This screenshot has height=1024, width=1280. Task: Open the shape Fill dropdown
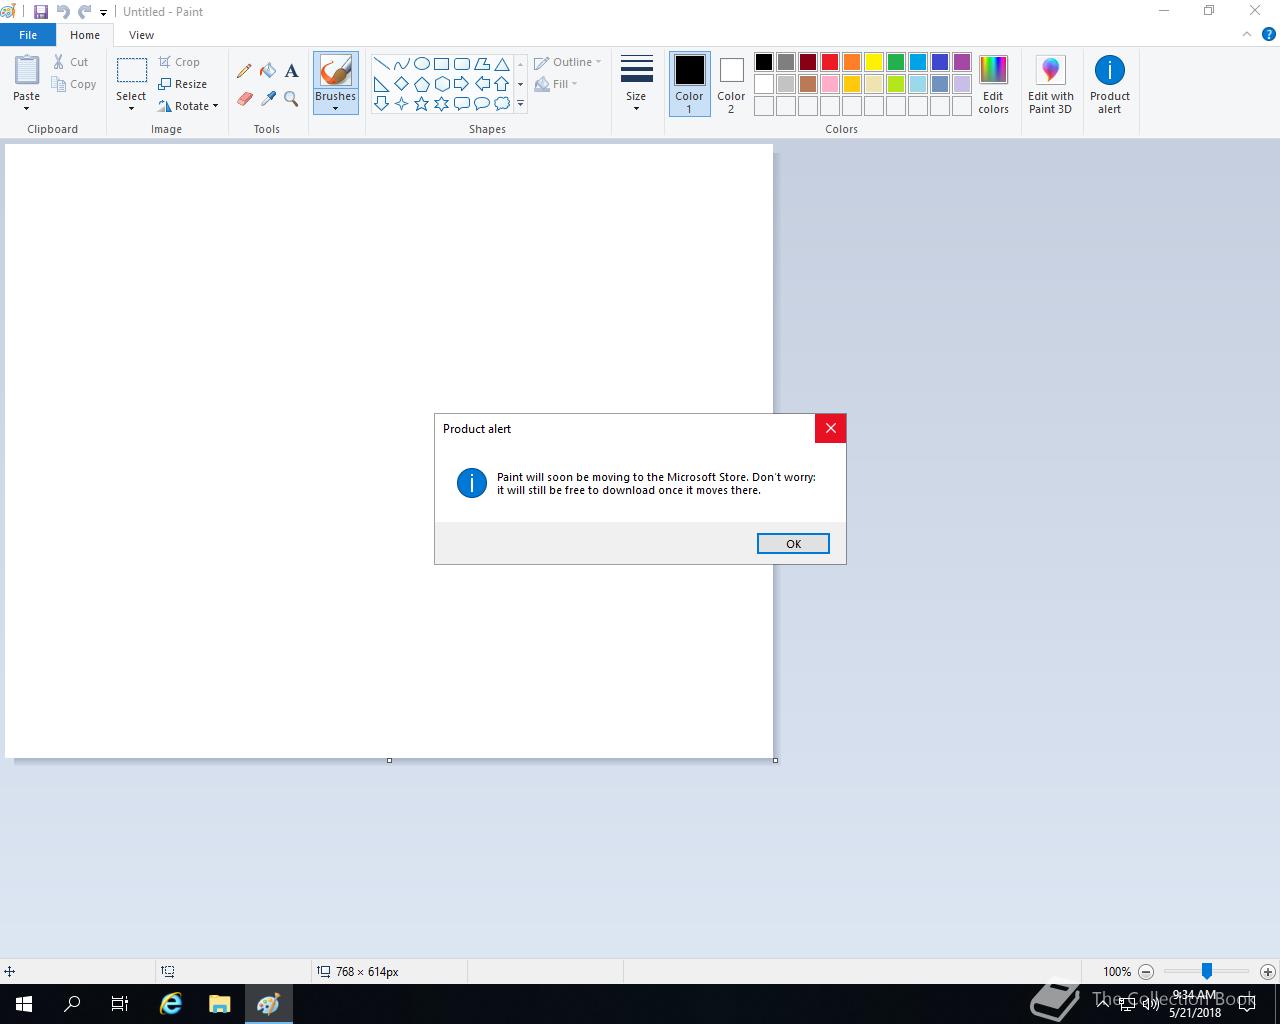click(556, 84)
